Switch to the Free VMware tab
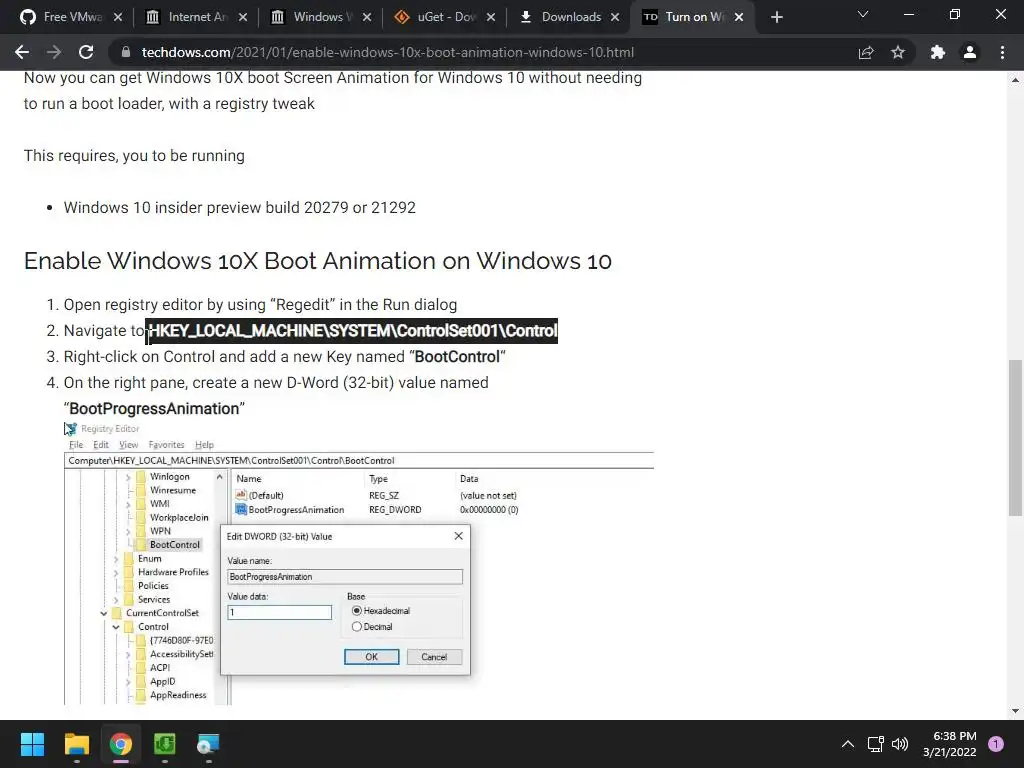This screenshot has height=768, width=1024. pos(64,17)
